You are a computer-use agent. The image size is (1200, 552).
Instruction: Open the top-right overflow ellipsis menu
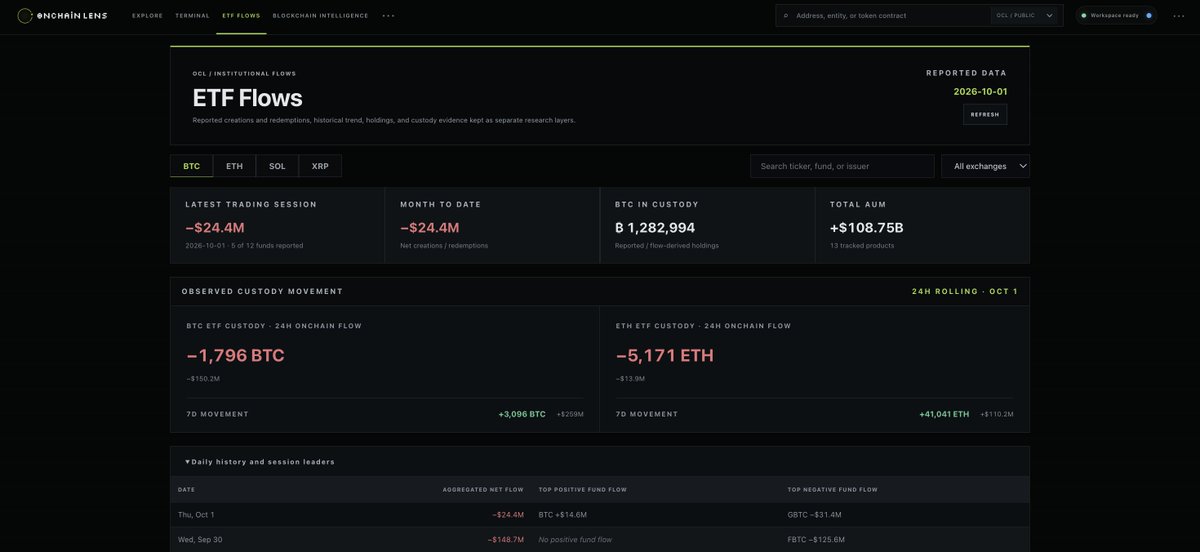coord(1178,16)
